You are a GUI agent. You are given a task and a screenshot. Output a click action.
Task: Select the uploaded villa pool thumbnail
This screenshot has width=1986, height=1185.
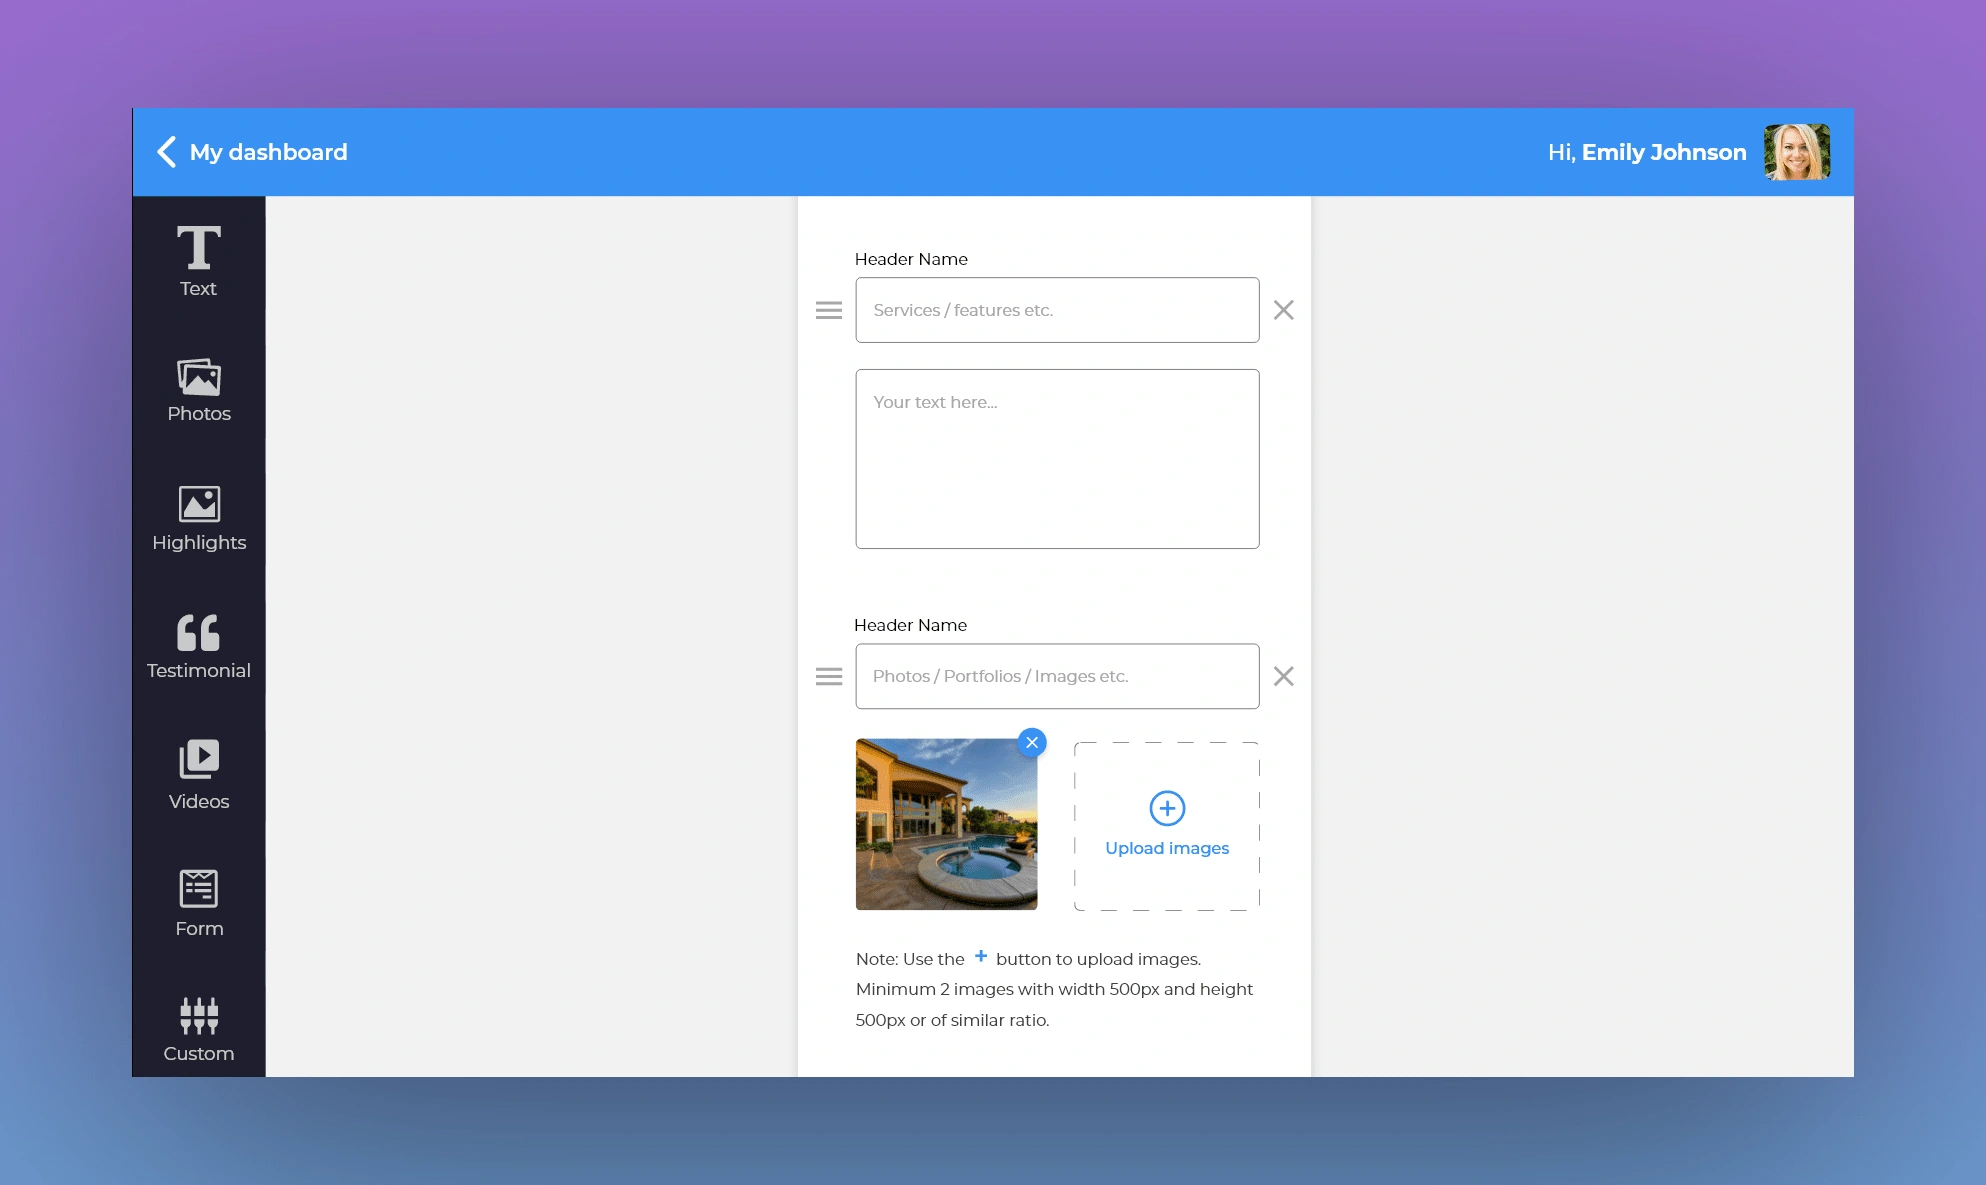(x=946, y=824)
